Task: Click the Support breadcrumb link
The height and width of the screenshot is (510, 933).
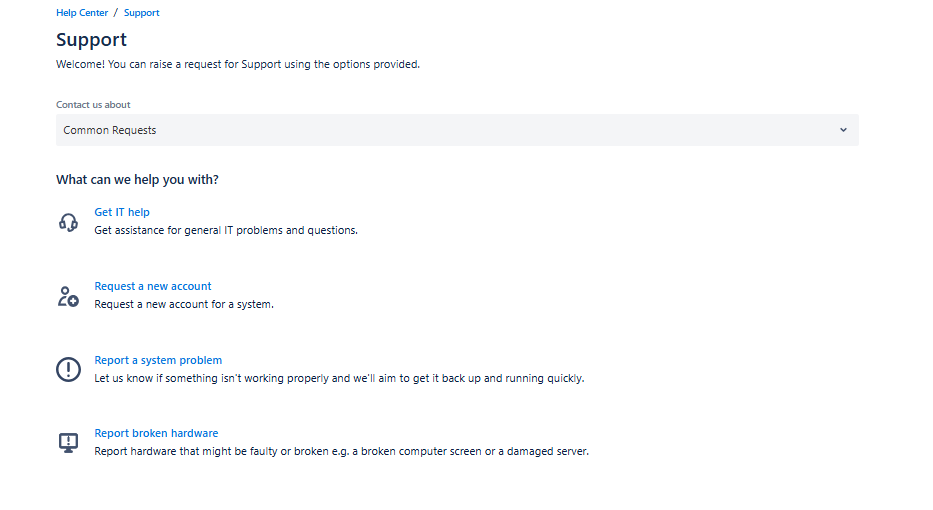Action: click(141, 13)
